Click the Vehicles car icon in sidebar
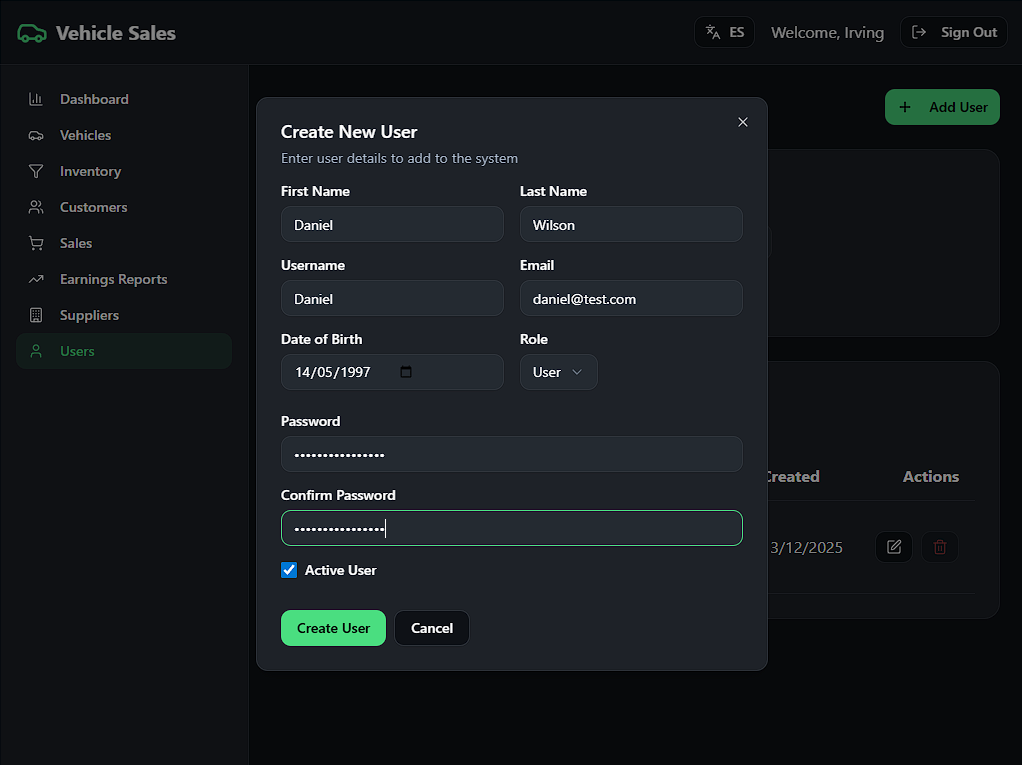Screen dimensions: 1022x765 (36, 136)
